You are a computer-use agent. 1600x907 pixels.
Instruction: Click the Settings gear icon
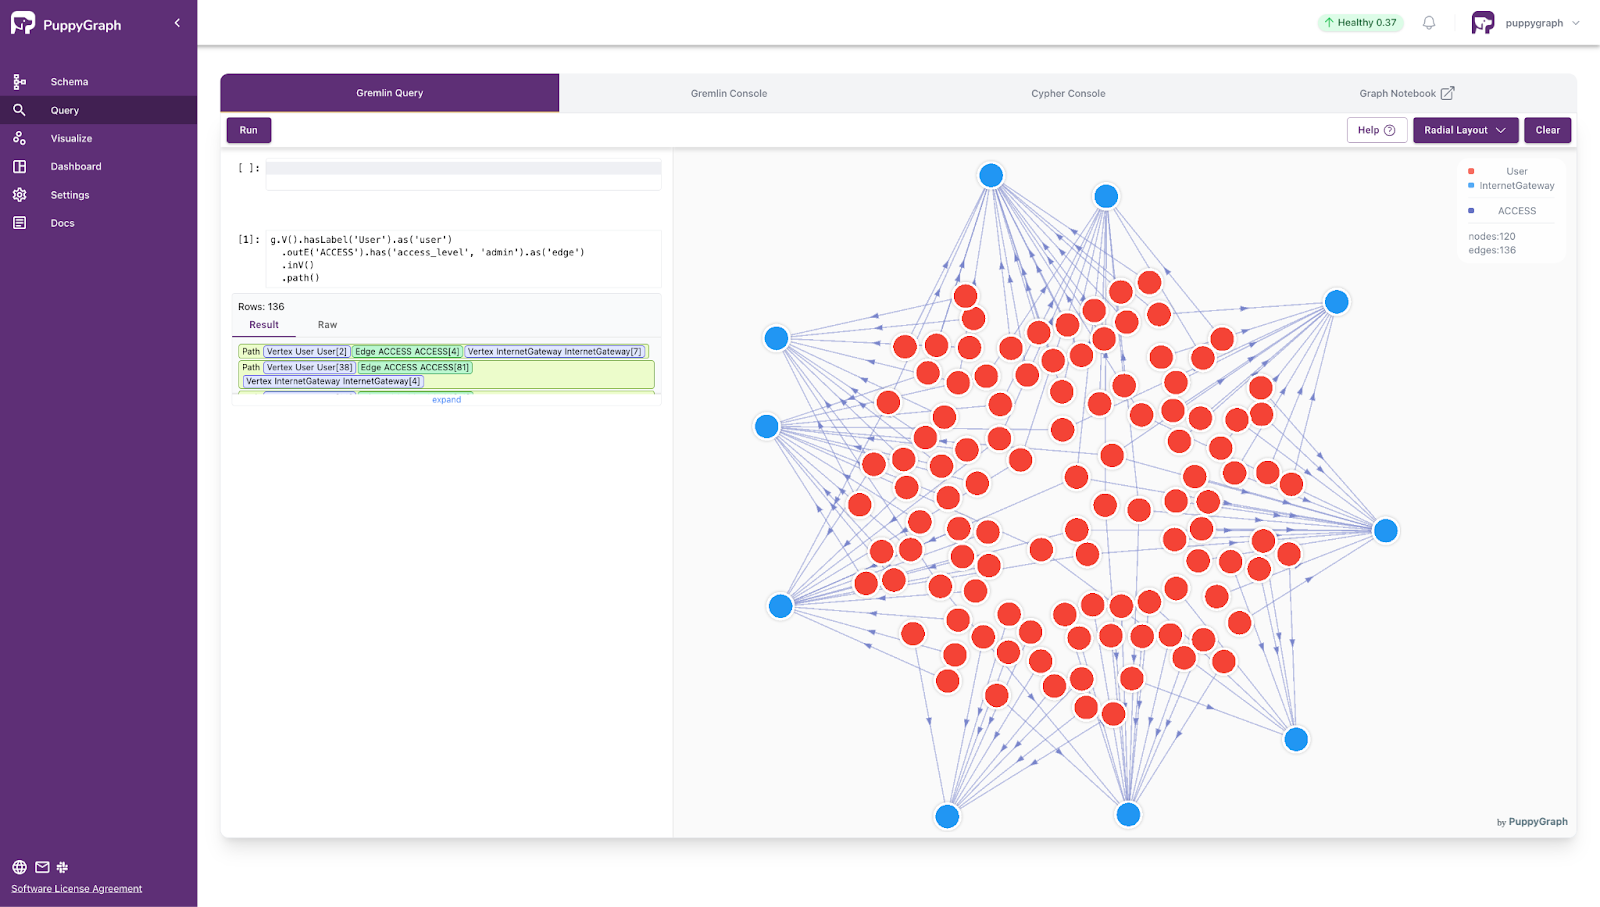coord(19,195)
